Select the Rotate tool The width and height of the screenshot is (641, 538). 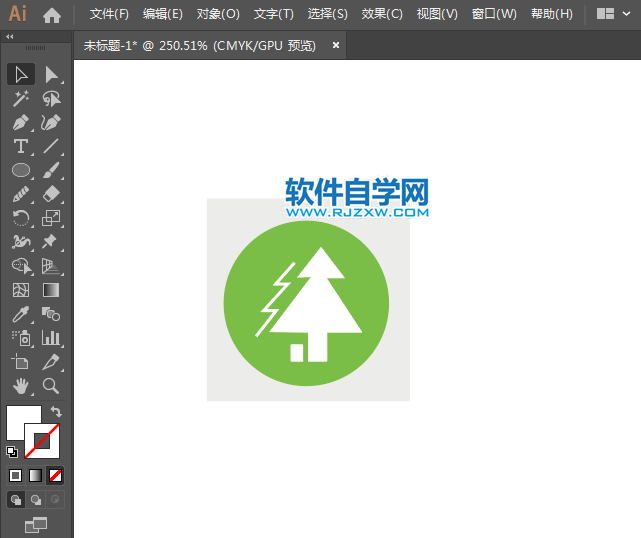21,218
